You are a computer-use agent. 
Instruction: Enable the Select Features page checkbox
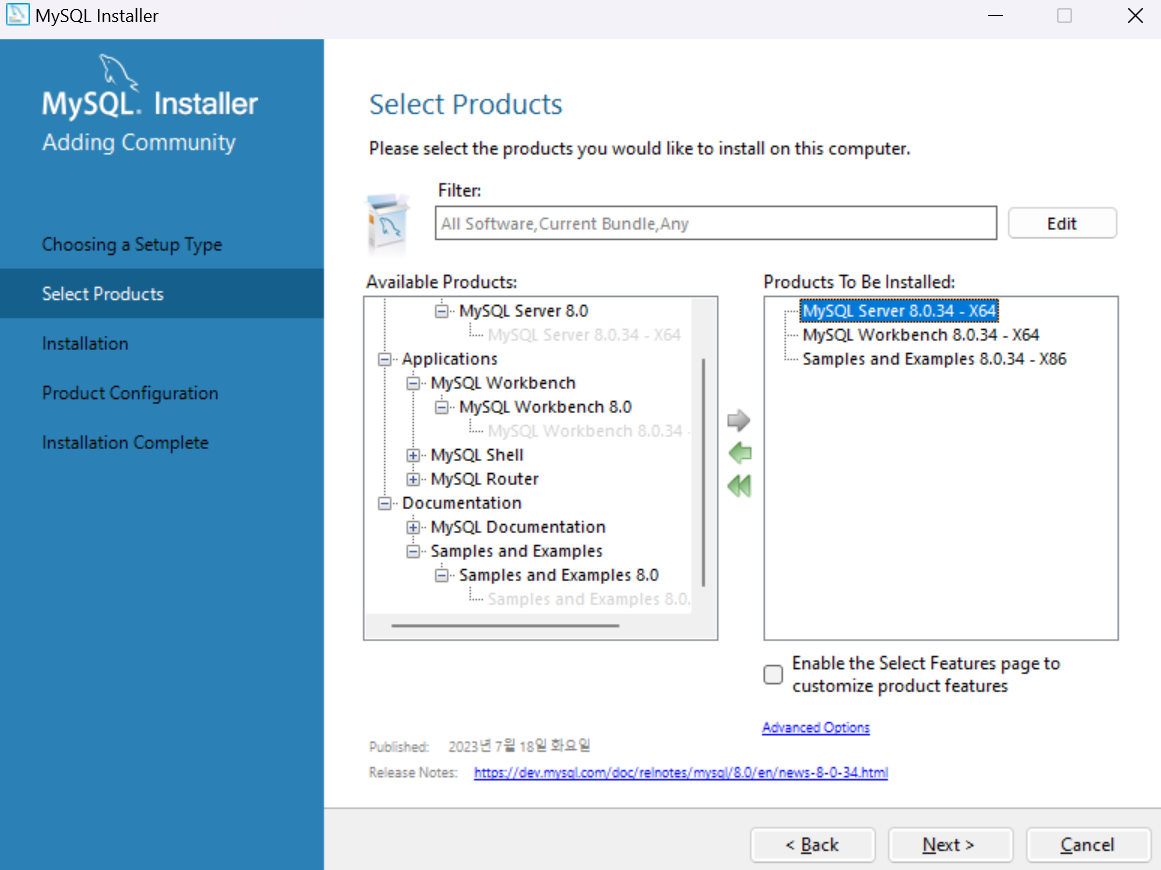pos(773,675)
